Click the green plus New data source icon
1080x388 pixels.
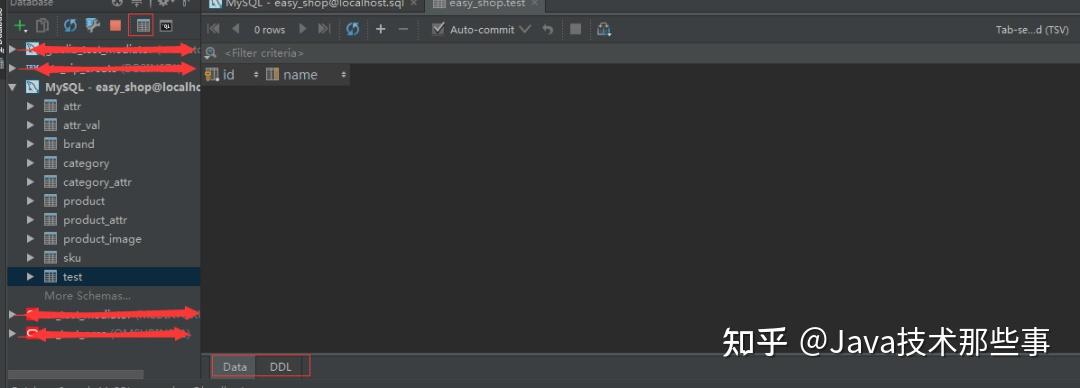point(21,26)
